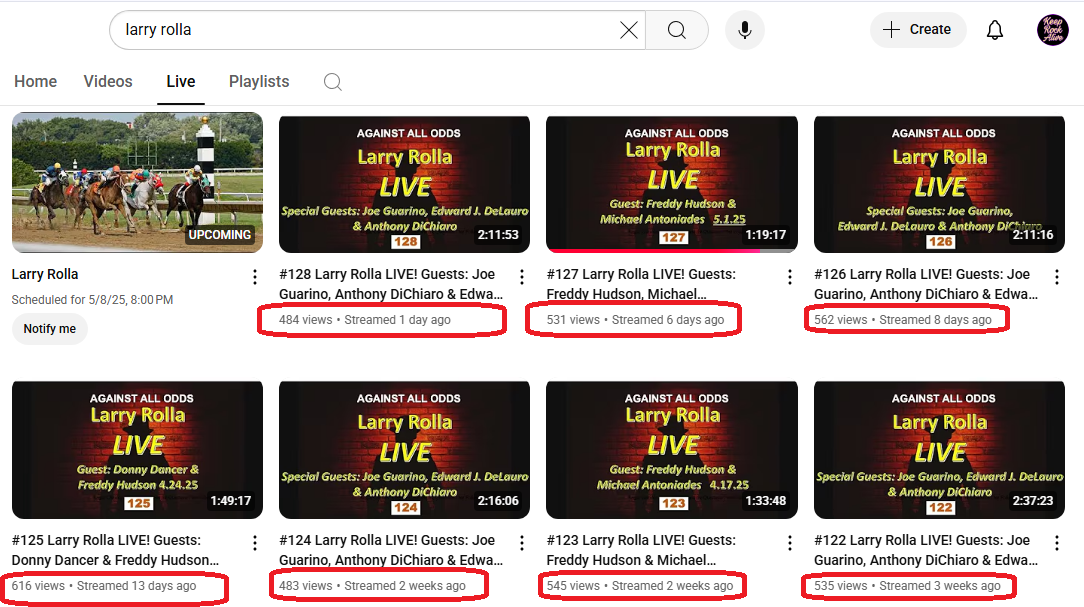Play video #122 thumbnail

(940, 449)
